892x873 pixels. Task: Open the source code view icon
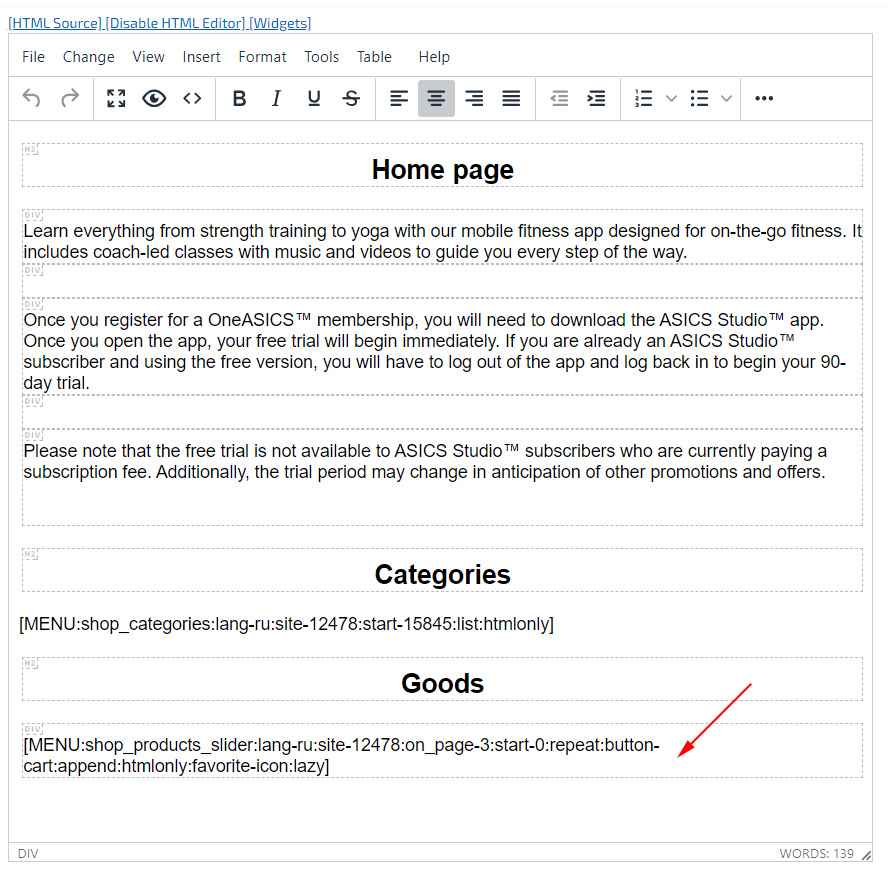coord(192,98)
